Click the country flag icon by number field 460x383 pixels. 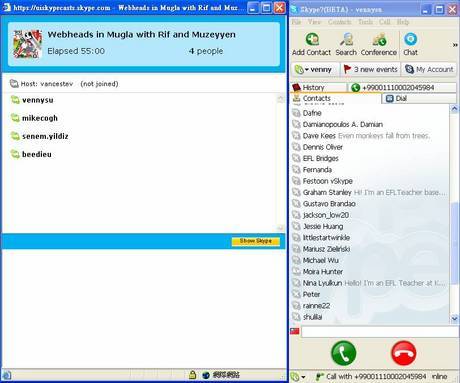pyautogui.click(x=295, y=331)
